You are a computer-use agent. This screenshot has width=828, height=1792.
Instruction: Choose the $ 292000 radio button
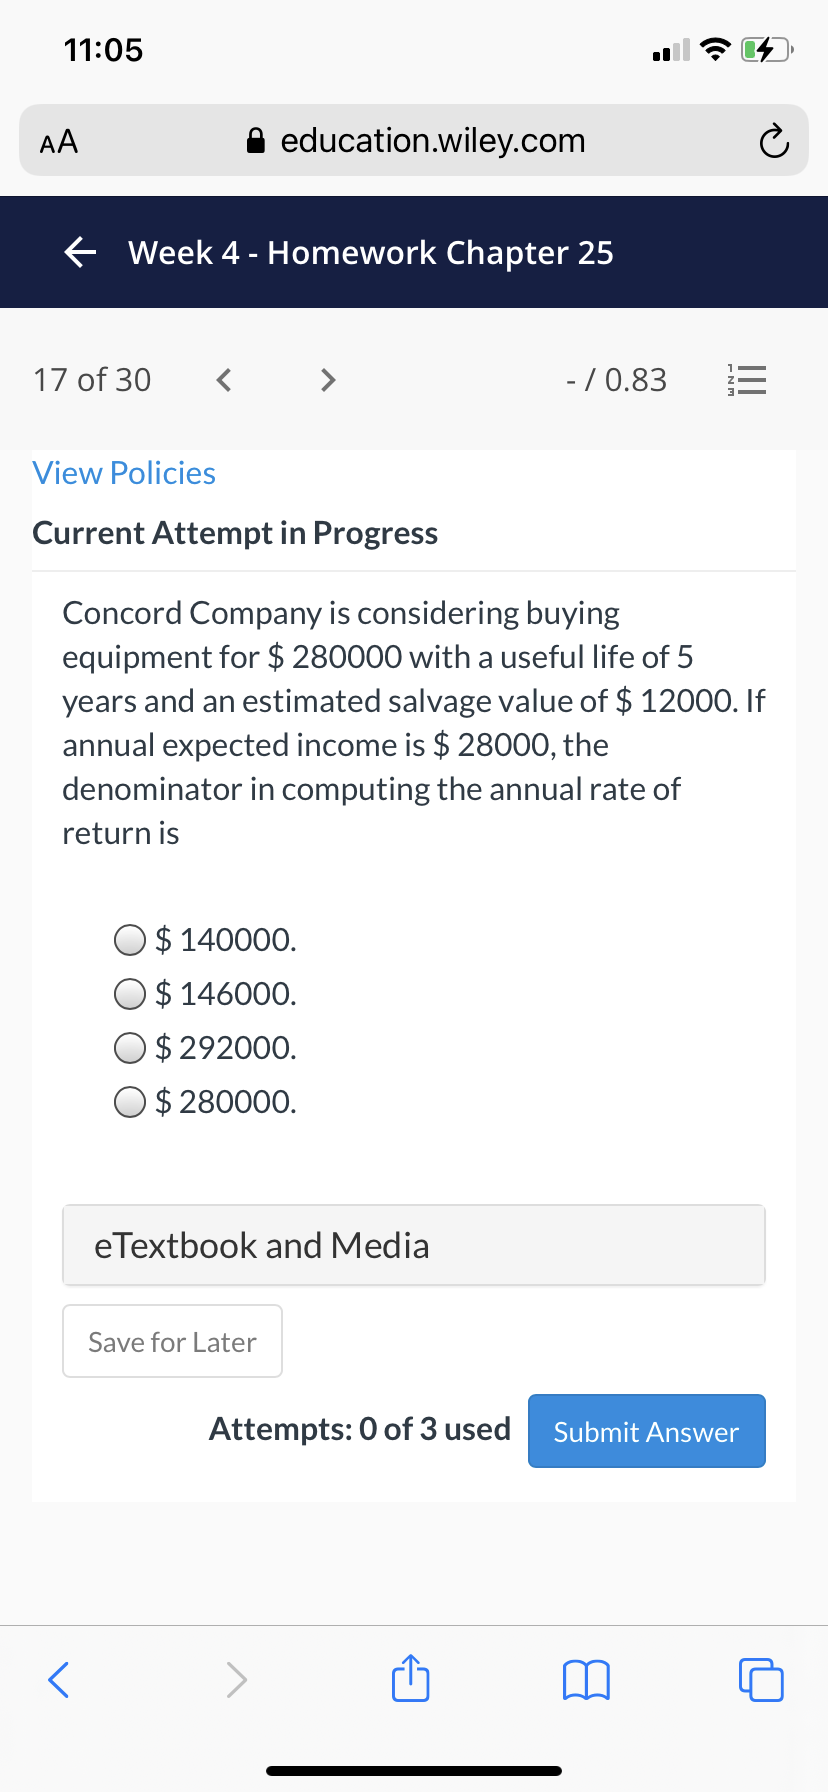(130, 1048)
